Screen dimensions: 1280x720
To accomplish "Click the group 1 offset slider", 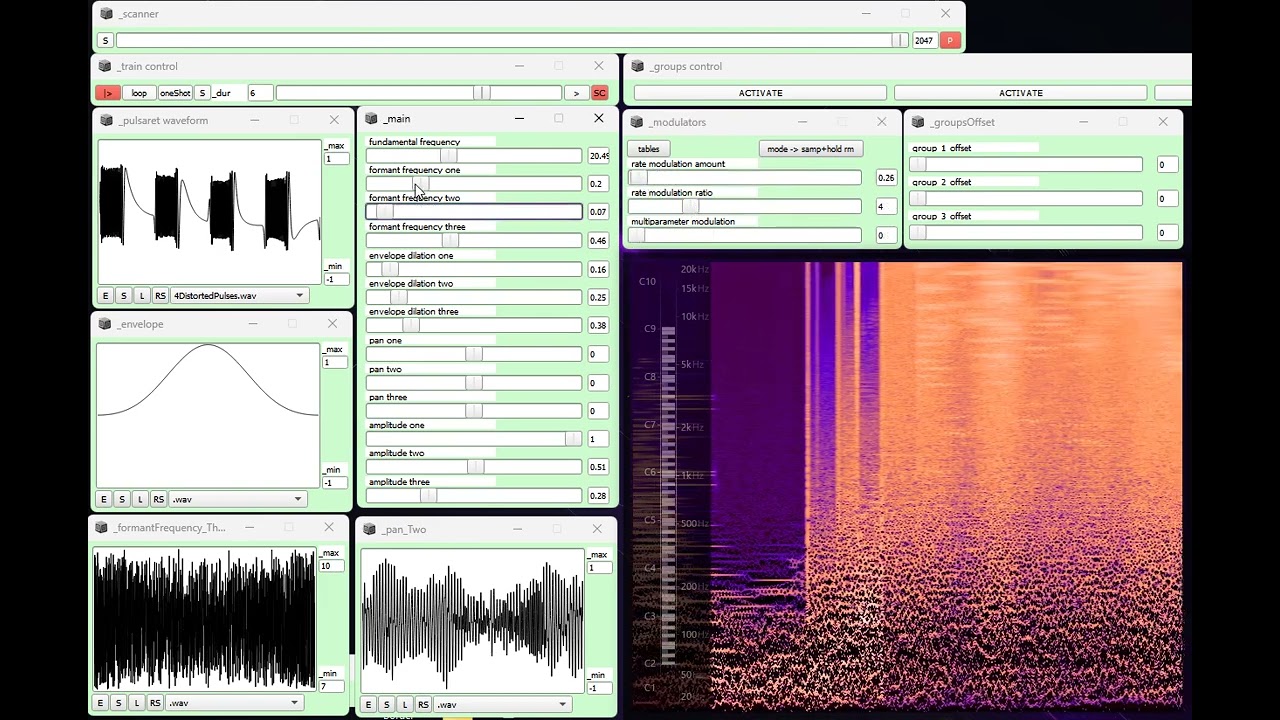I will coord(1026,165).
